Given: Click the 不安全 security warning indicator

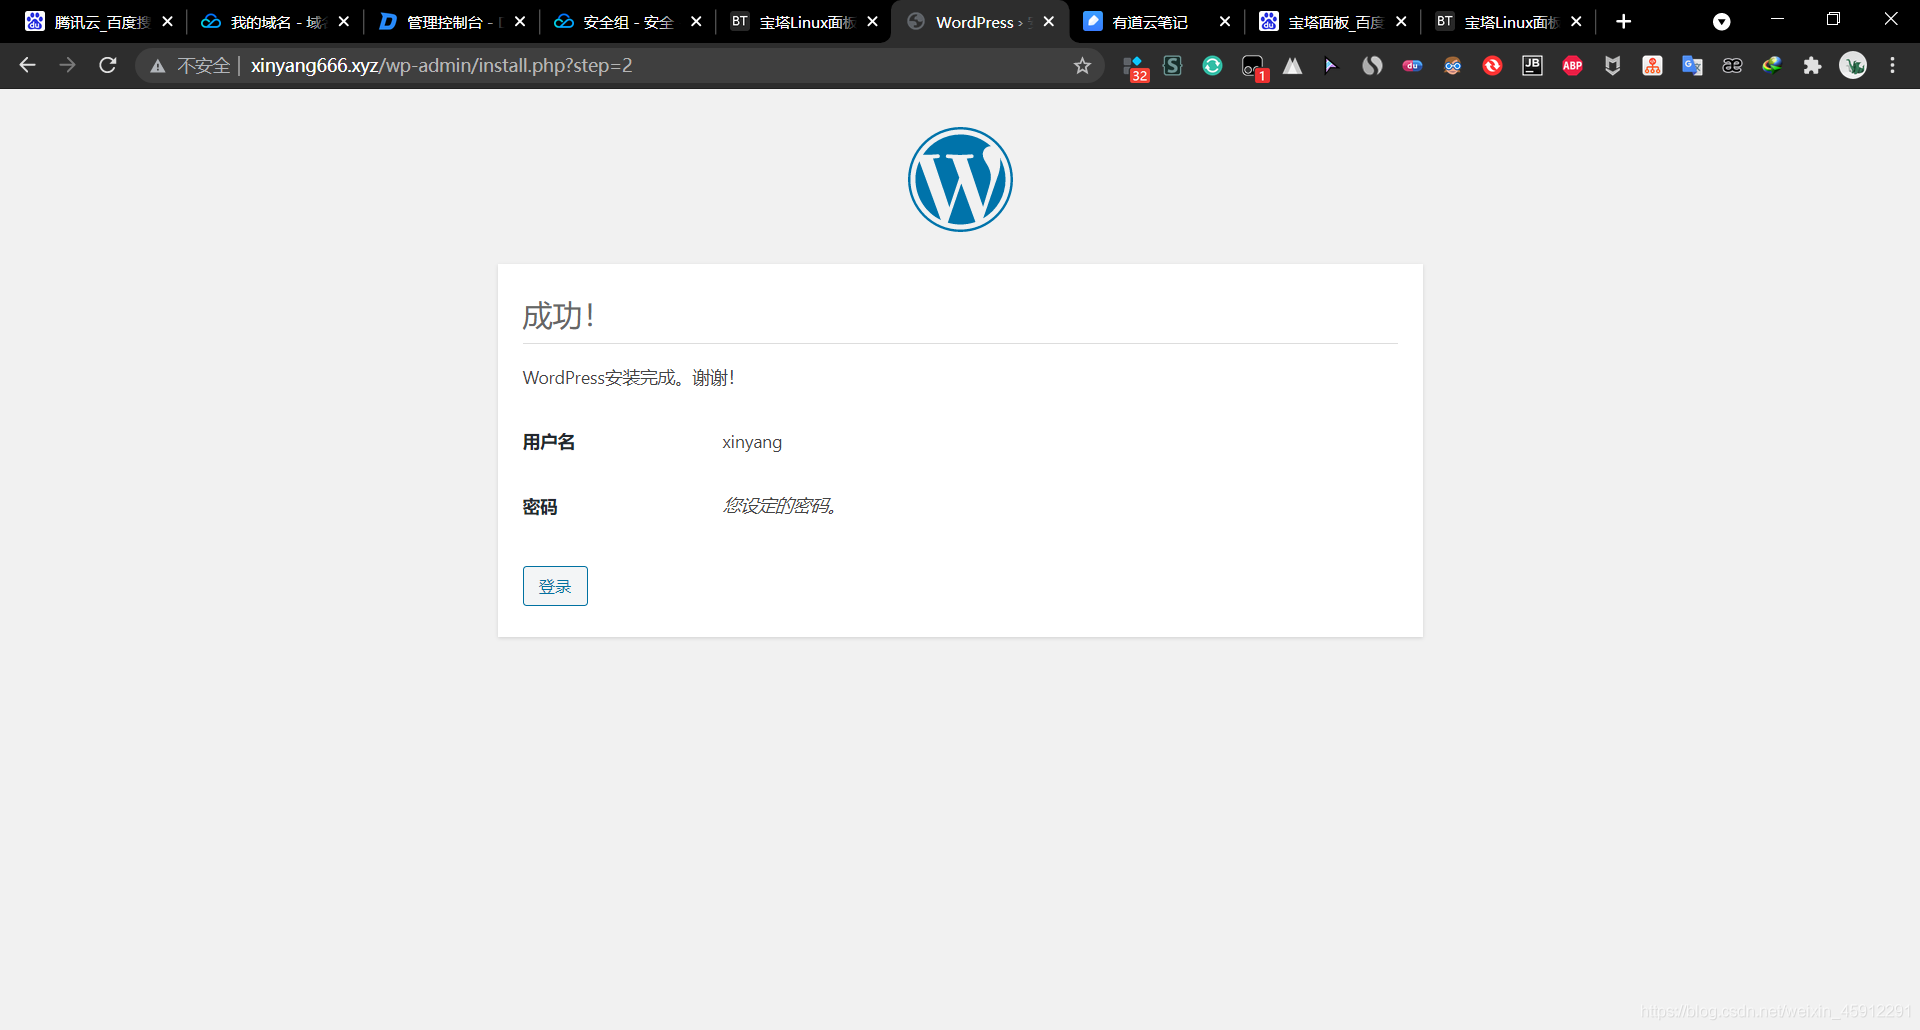Looking at the screenshot, I should pyautogui.click(x=190, y=65).
